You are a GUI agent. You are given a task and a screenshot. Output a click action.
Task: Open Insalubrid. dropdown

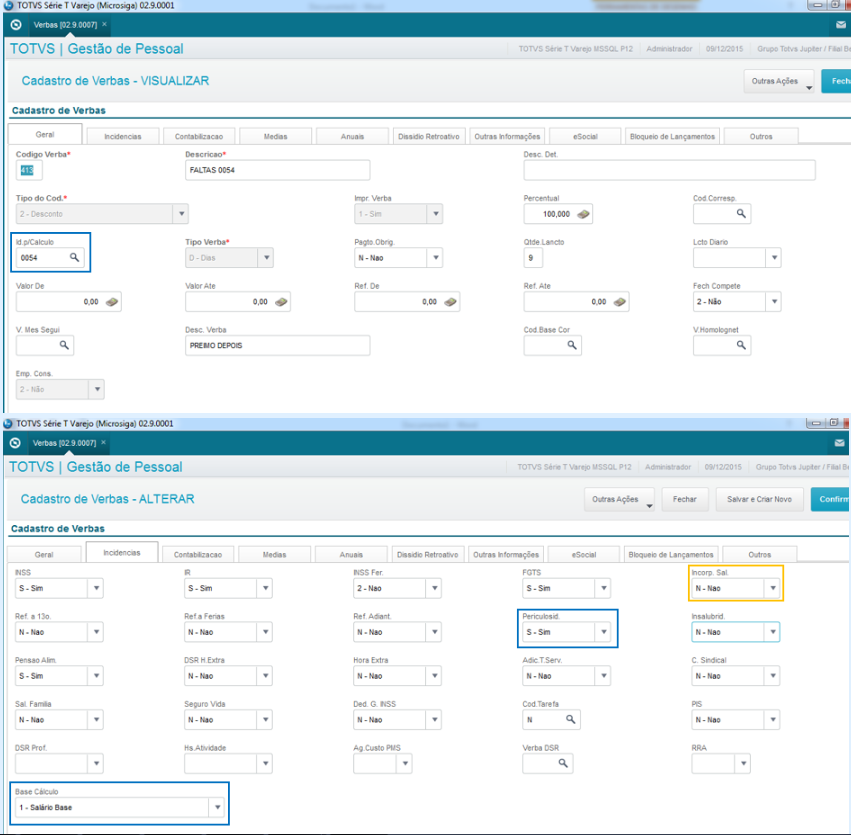click(x=773, y=632)
